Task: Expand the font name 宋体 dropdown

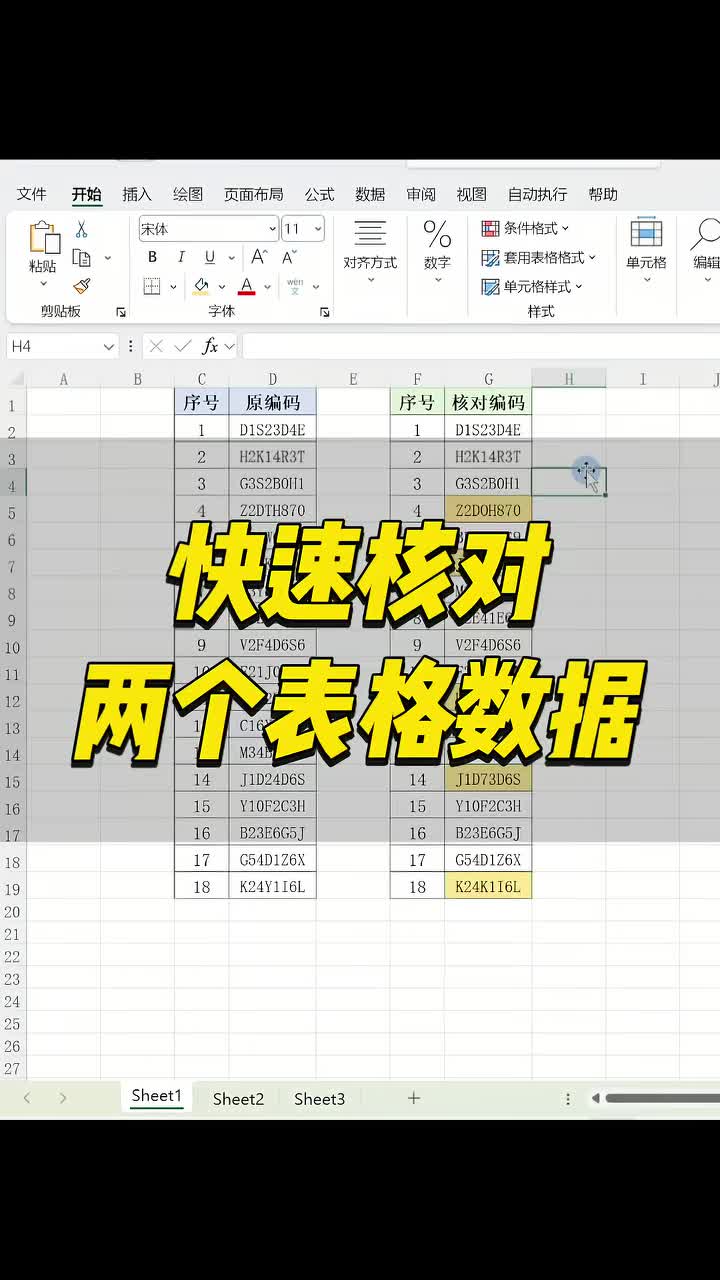Action: coord(272,229)
